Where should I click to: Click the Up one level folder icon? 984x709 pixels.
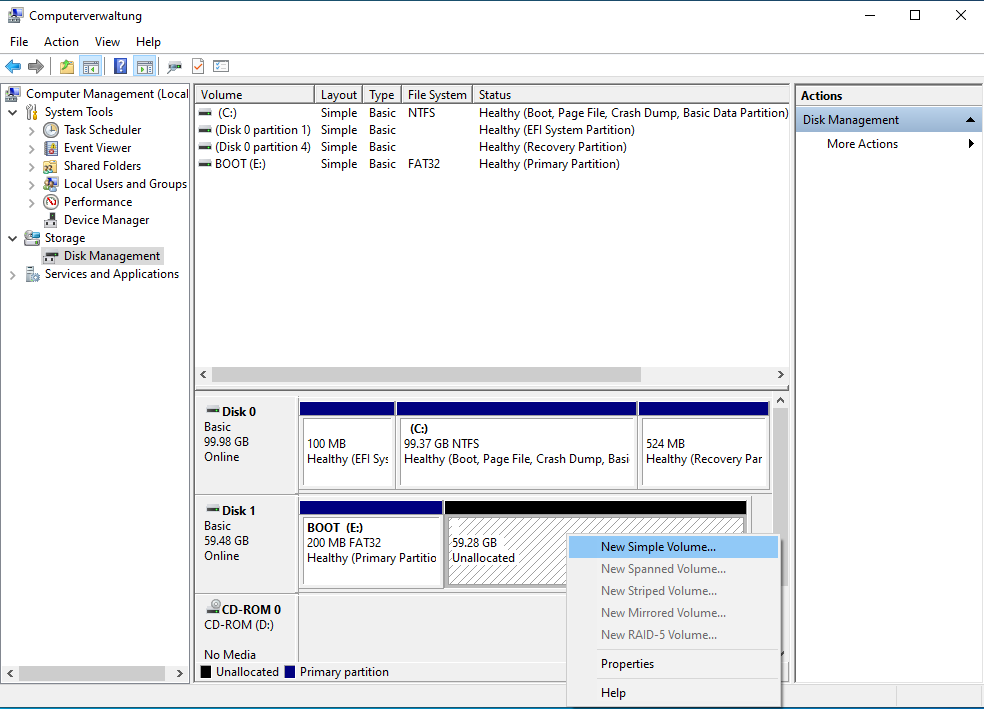coord(66,67)
